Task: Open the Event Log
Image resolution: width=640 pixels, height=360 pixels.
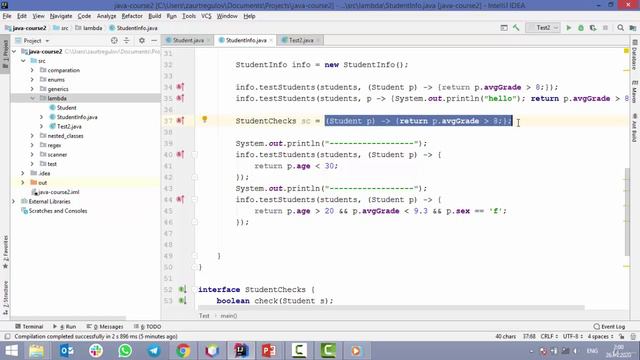Action: [609, 327]
